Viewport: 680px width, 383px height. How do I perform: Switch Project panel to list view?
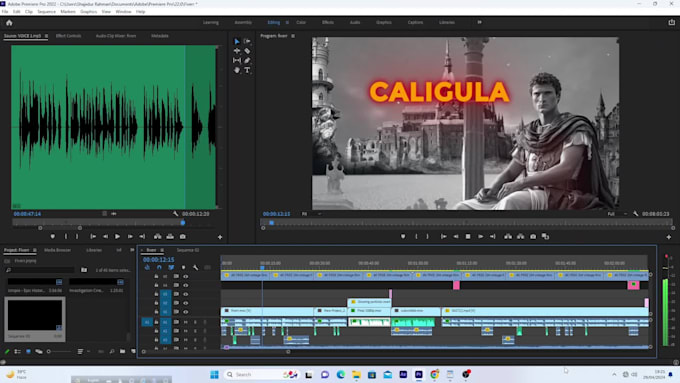point(17,351)
